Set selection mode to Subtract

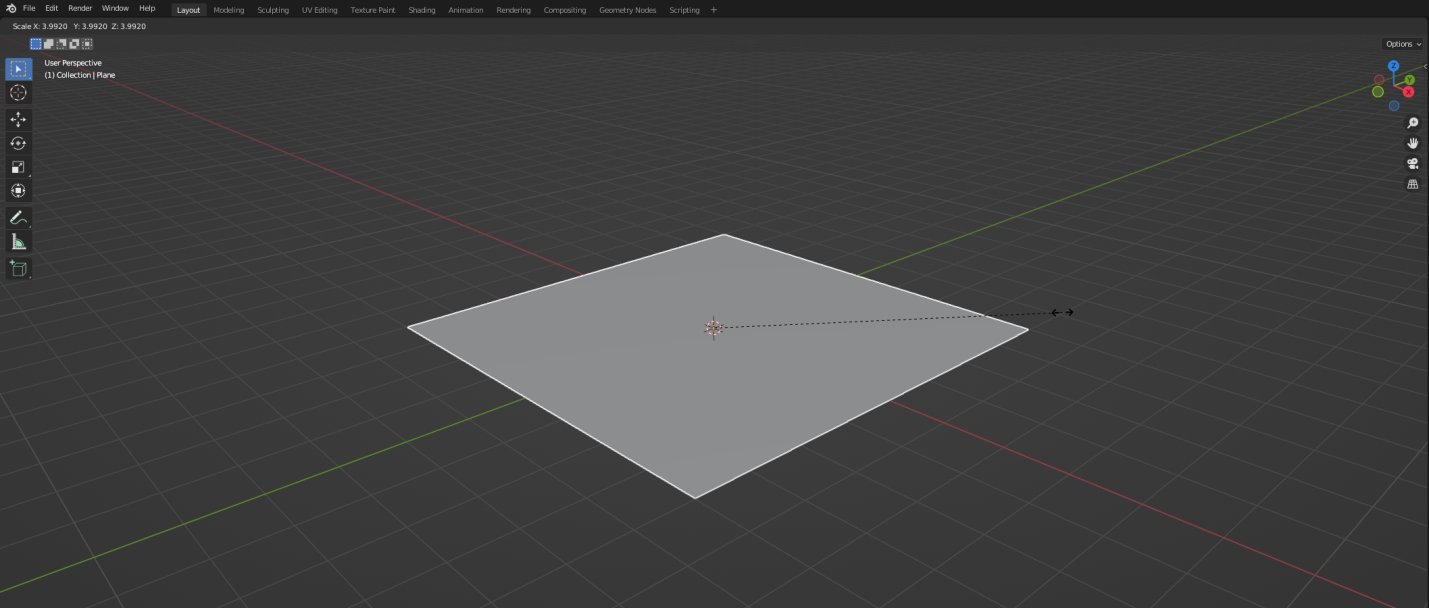click(61, 44)
